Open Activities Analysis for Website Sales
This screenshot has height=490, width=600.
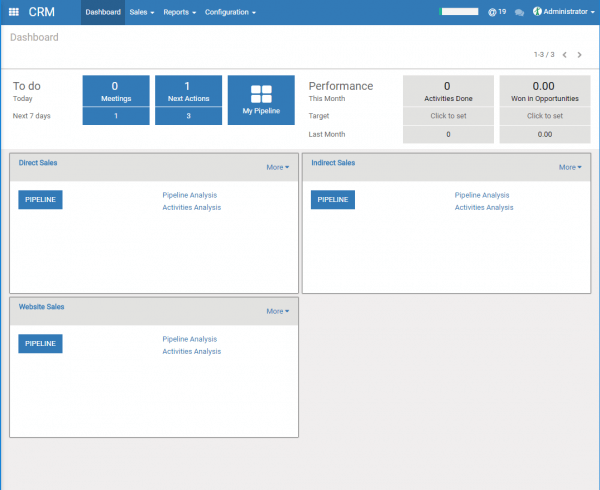click(x=192, y=351)
